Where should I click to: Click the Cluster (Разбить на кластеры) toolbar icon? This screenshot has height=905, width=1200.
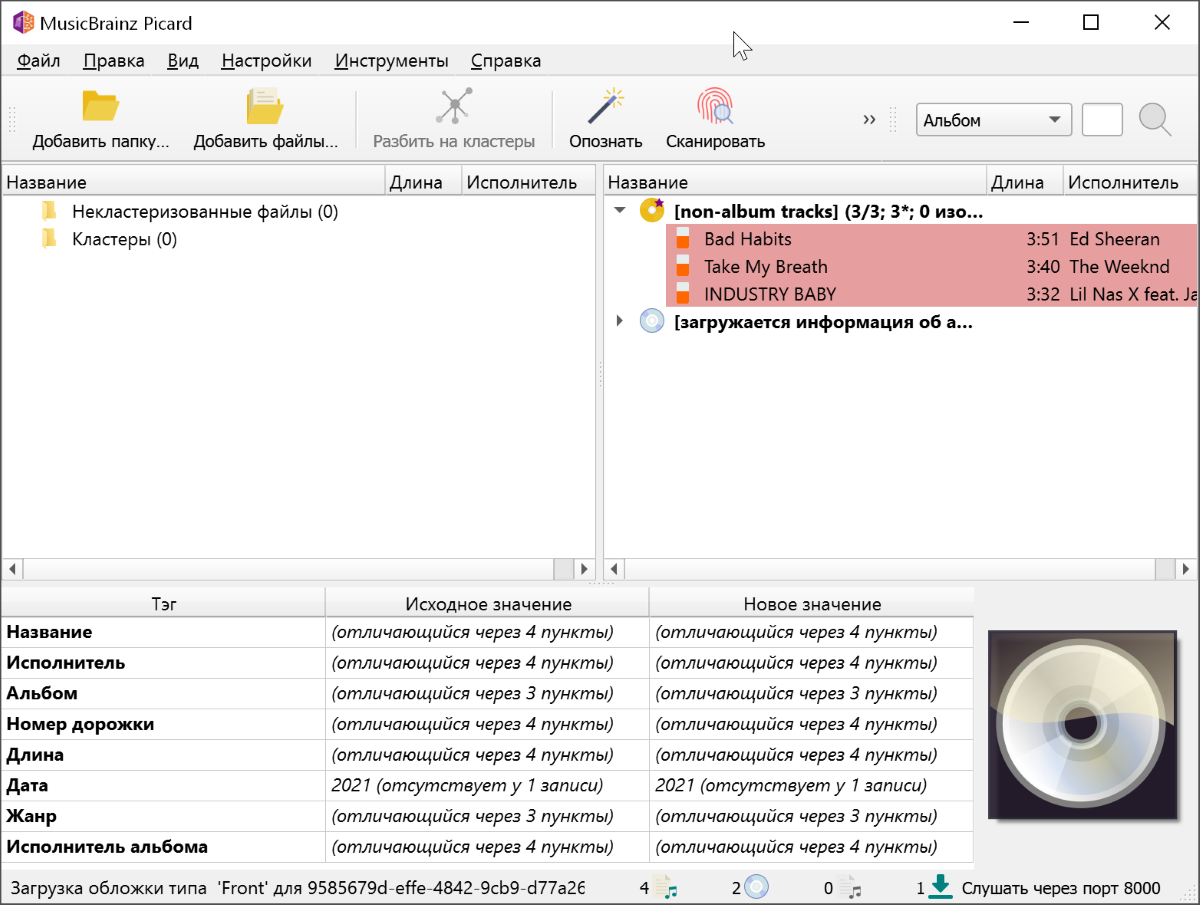click(x=454, y=106)
